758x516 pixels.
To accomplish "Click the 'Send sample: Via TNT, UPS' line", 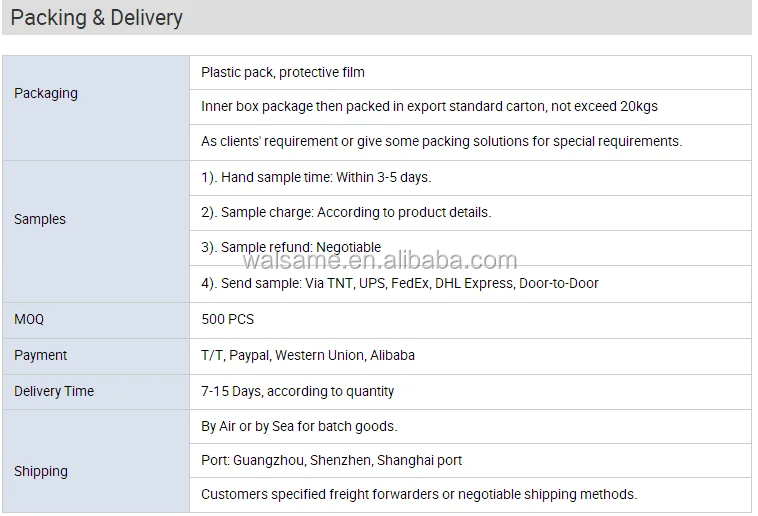I will pos(400,283).
